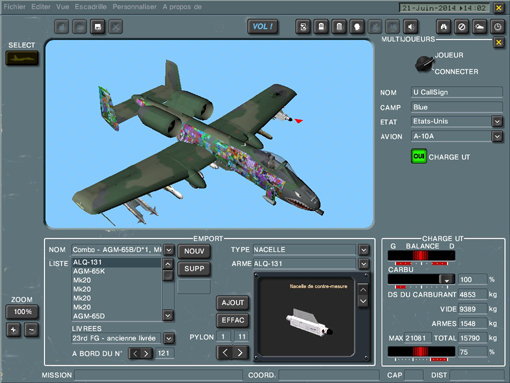
Task: Open the LIVREES livery dropdown
Action: (x=169, y=339)
